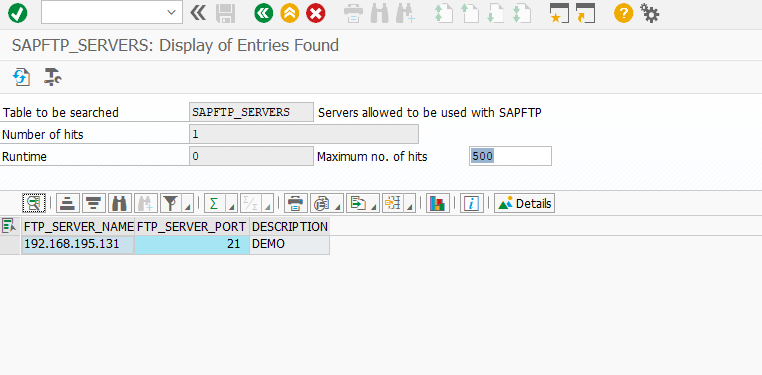This screenshot has width=762, height=375.
Task: Click ALV toolbar Print icon
Action: (296, 203)
